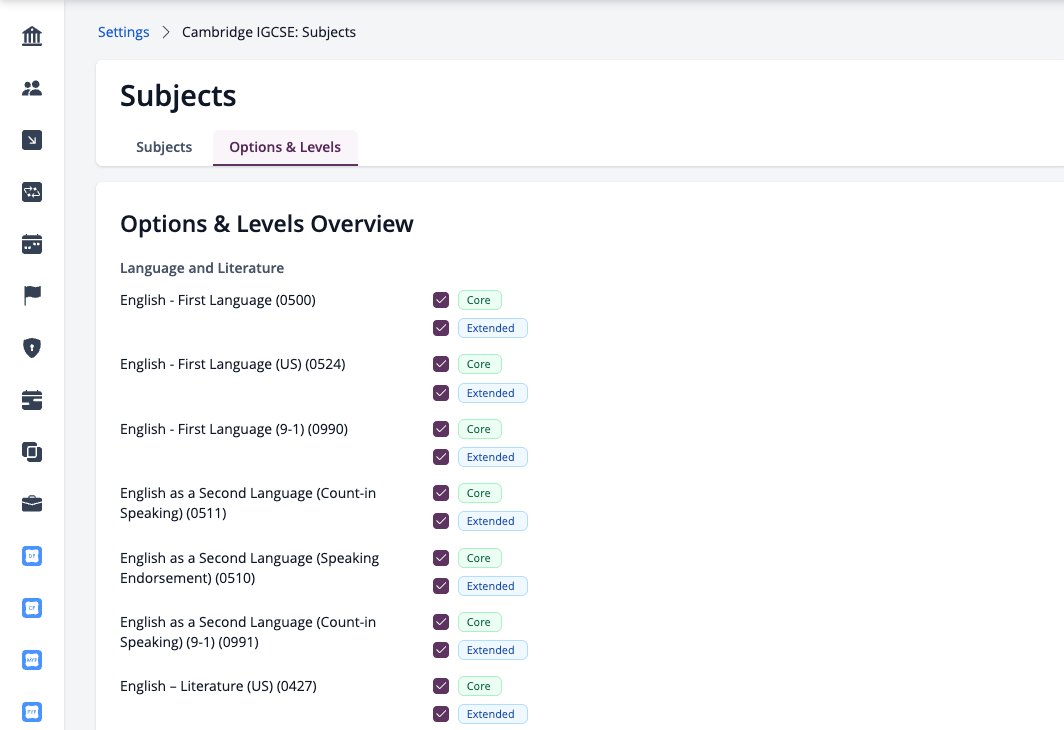
Task: Click the Core badge for English (9-1) (0990)
Action: tap(479, 429)
